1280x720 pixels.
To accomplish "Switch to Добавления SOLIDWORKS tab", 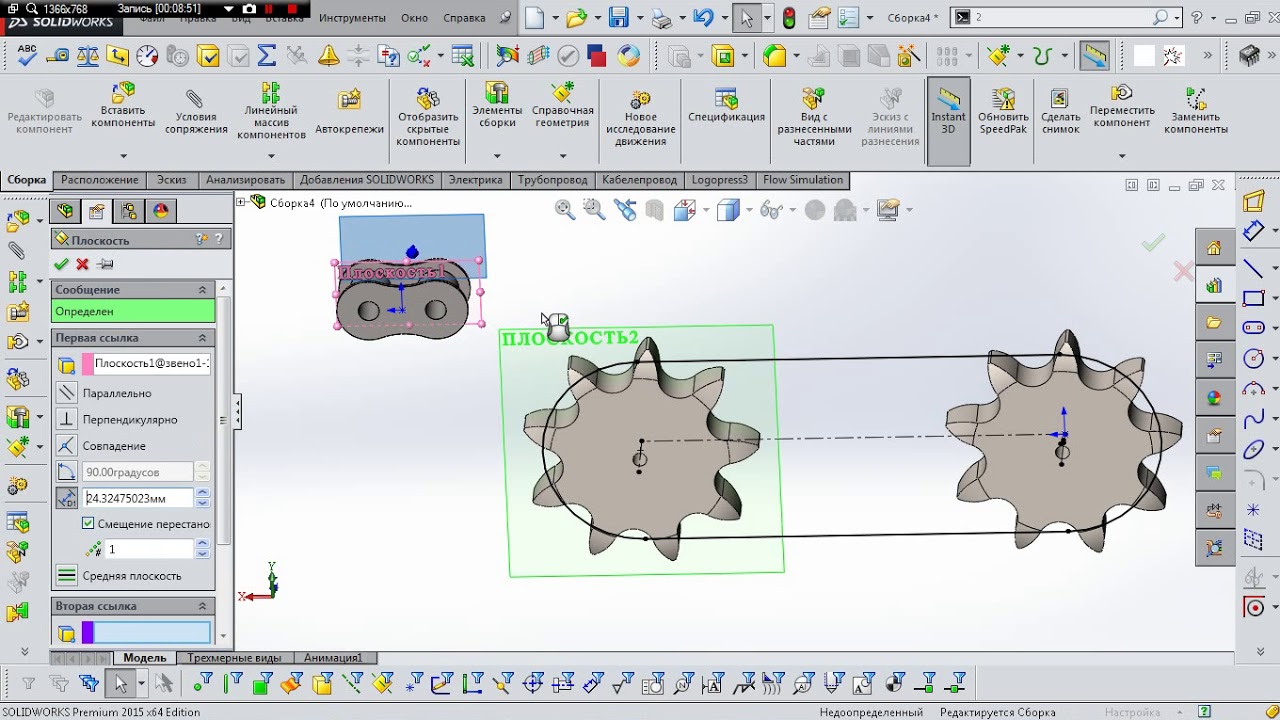I will [x=367, y=180].
